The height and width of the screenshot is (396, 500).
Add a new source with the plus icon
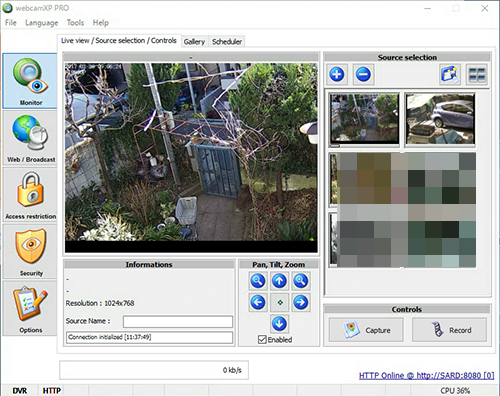point(337,74)
